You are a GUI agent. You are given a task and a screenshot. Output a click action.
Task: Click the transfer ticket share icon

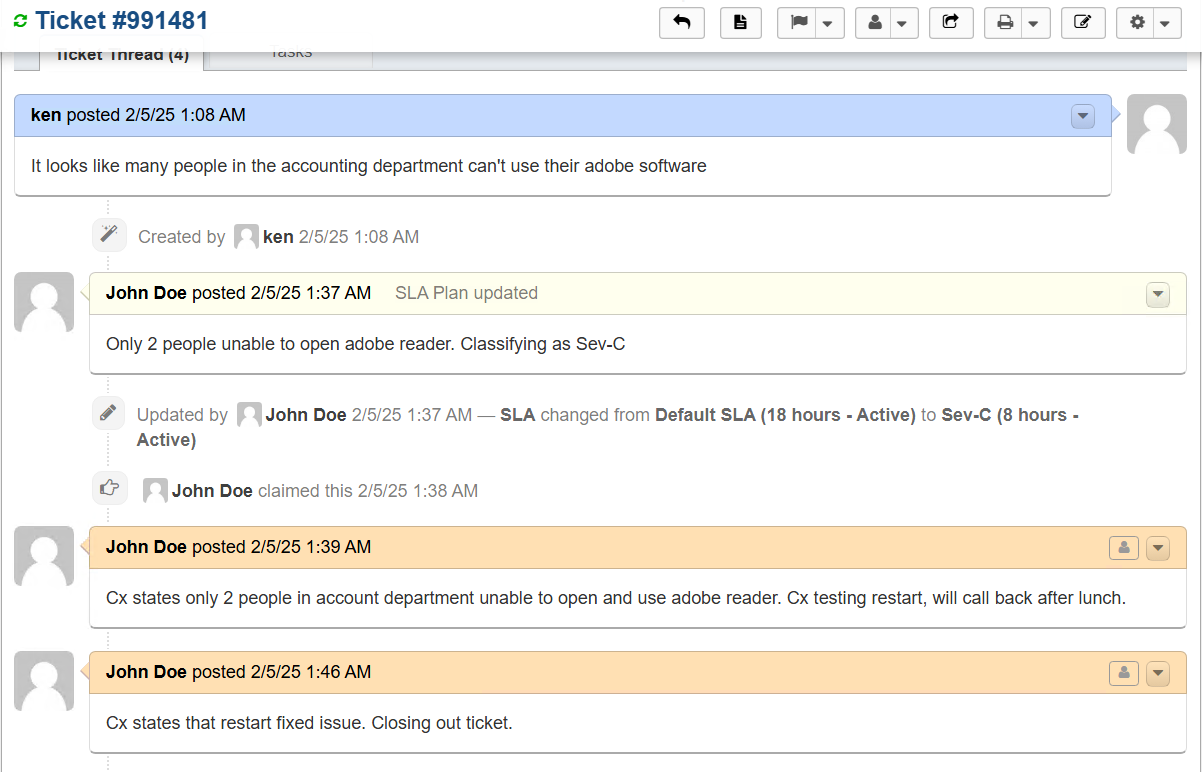pos(951,22)
